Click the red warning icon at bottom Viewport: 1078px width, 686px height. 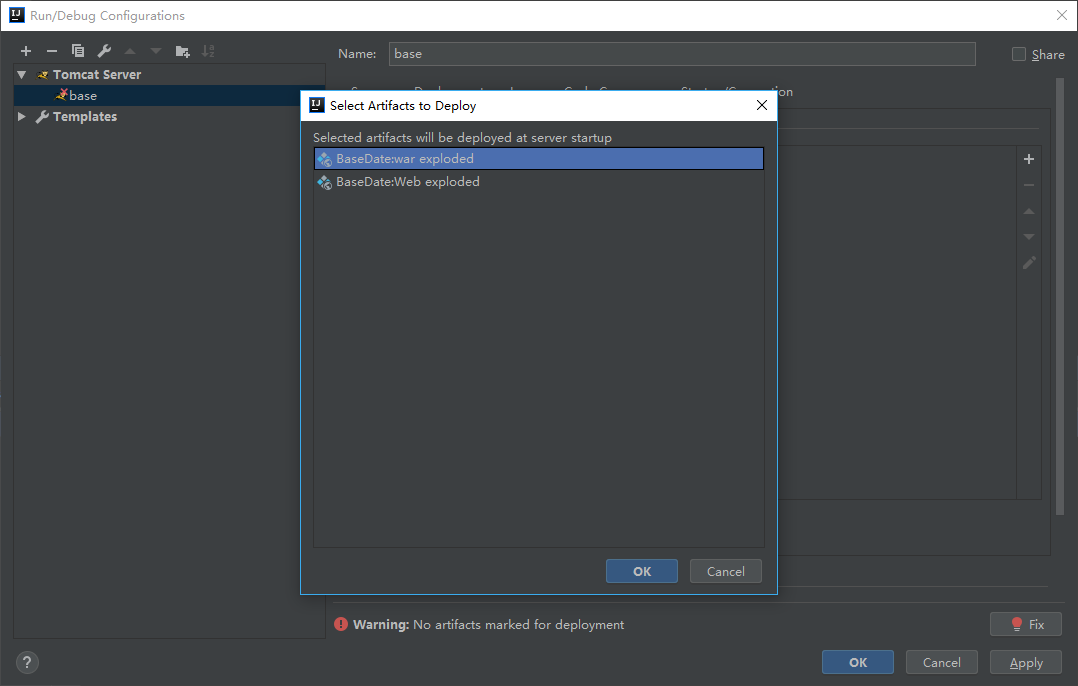pos(341,624)
